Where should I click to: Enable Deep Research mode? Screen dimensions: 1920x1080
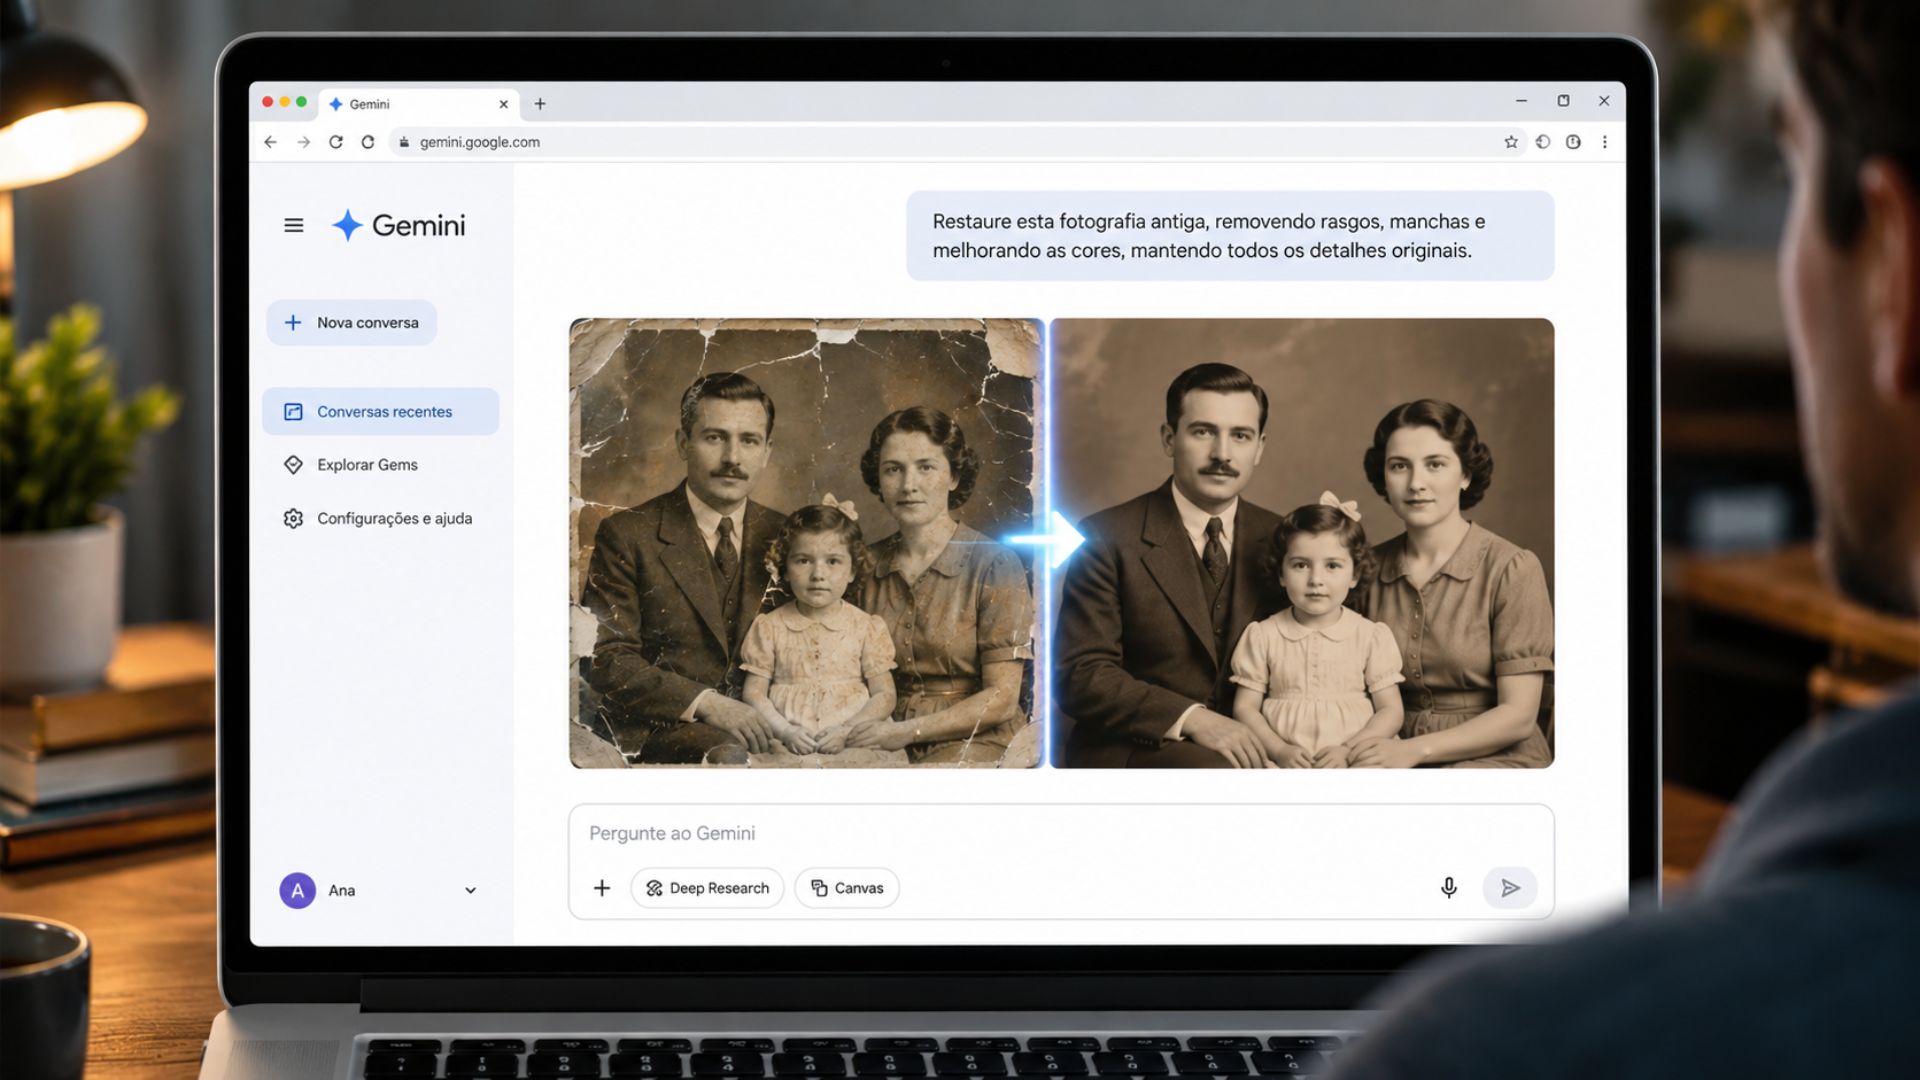point(707,888)
